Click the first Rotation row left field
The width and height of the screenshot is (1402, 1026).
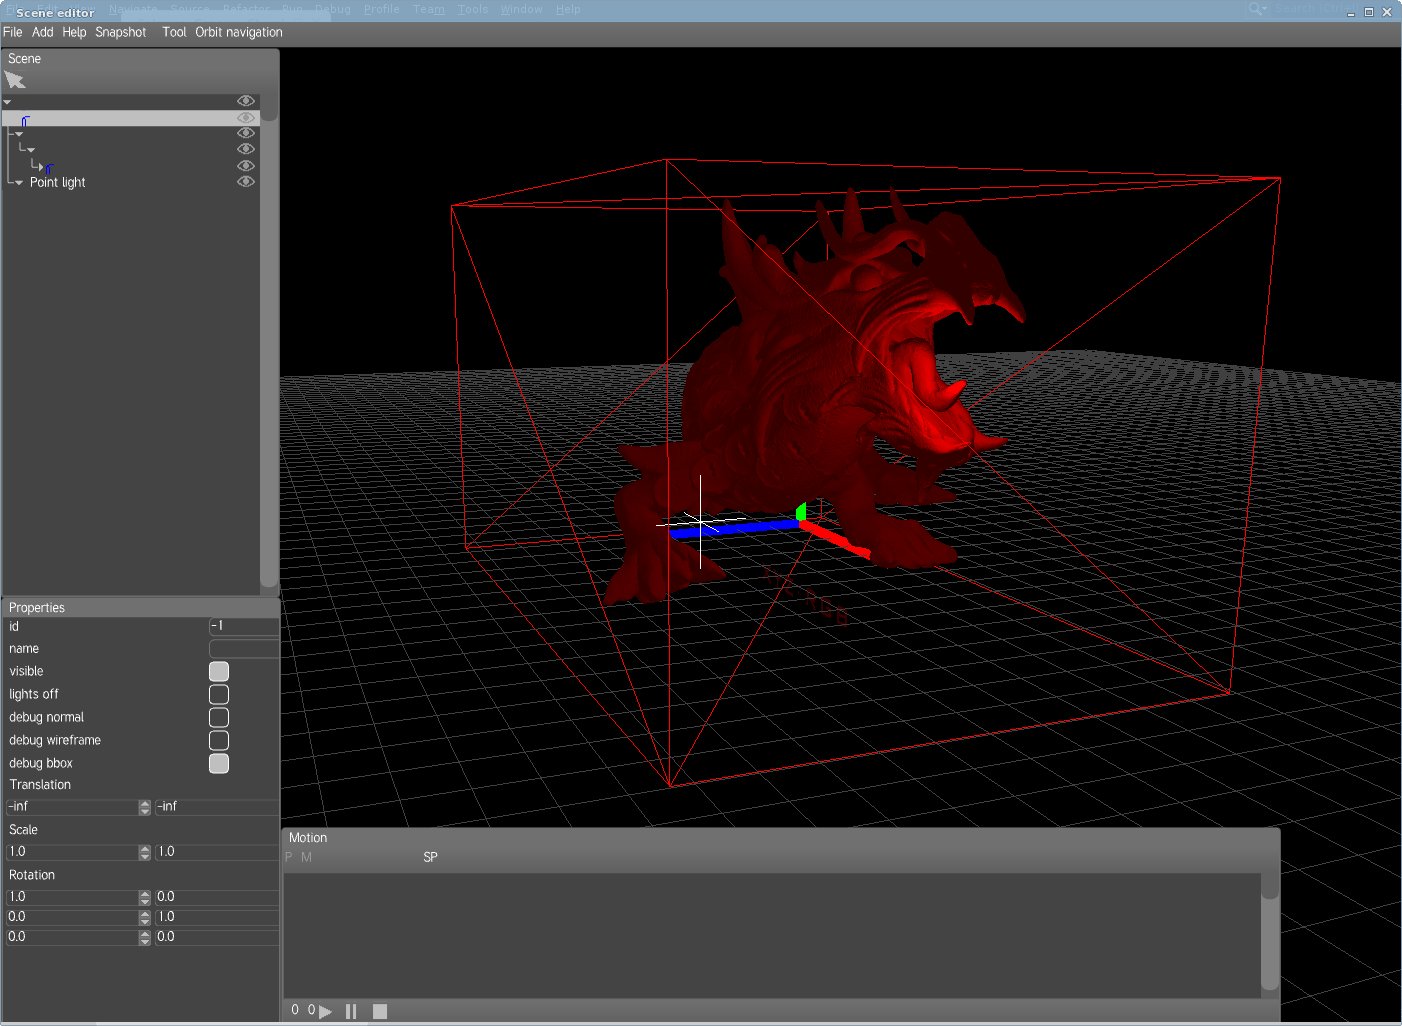tap(72, 897)
